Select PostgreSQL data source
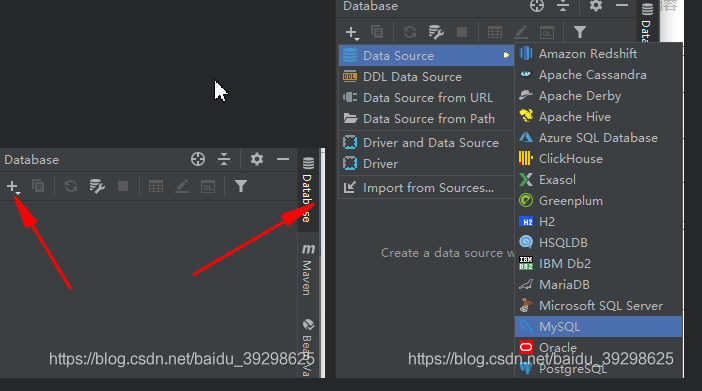This screenshot has width=702, height=391. pos(599,369)
